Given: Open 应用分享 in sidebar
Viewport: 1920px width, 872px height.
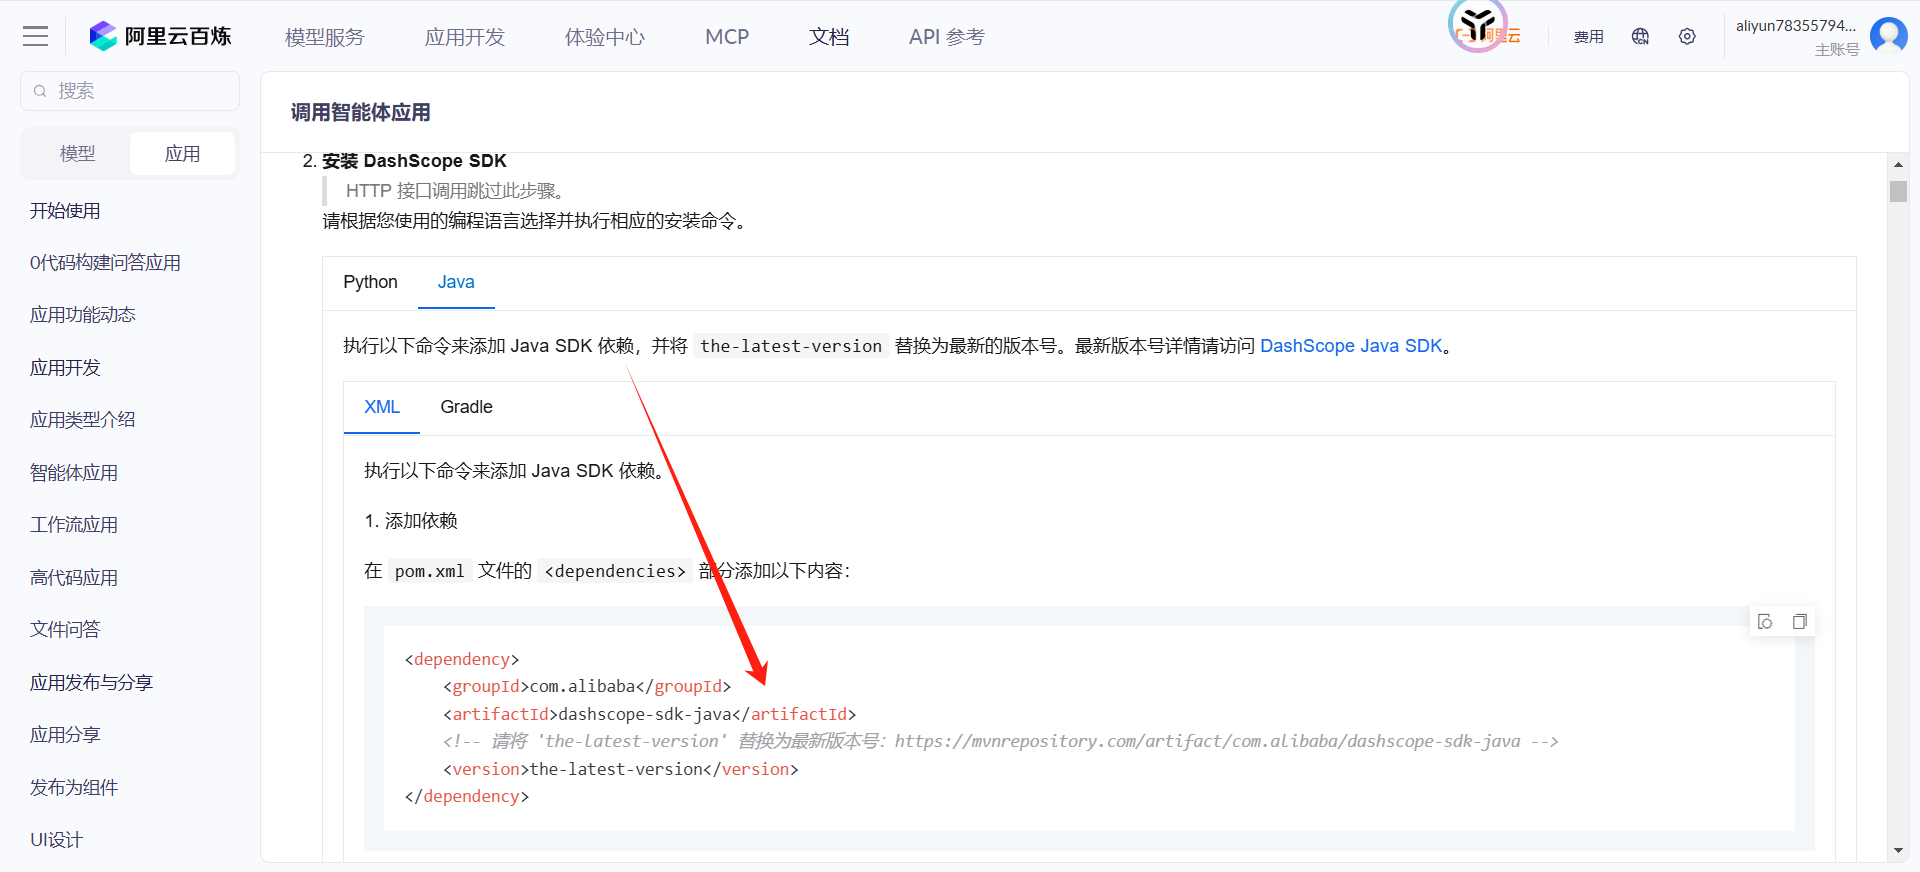Looking at the screenshot, I should (x=65, y=735).
